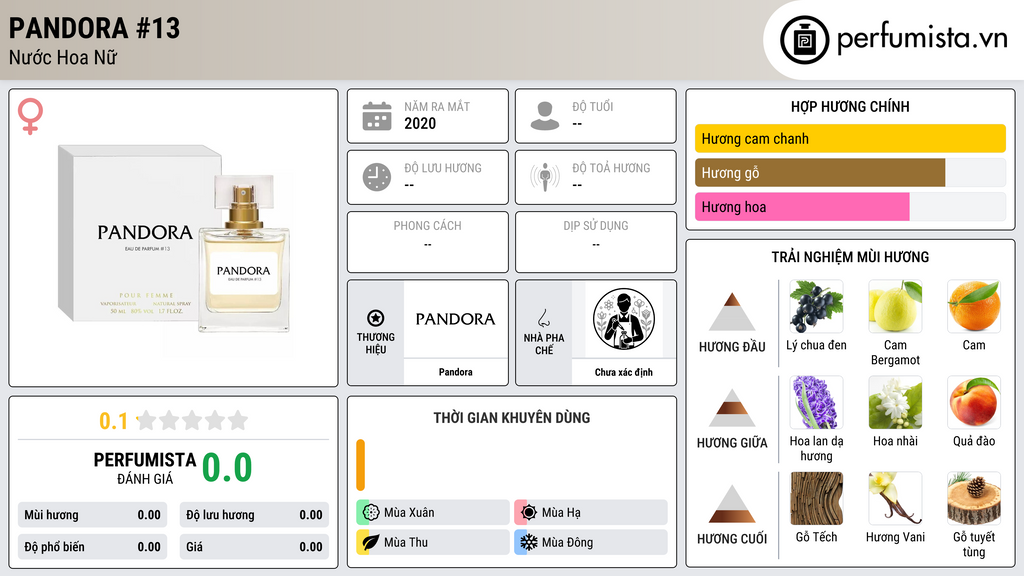Click the Mùi hương 0.00 score field
1024x576 pixels.
click(x=92, y=515)
